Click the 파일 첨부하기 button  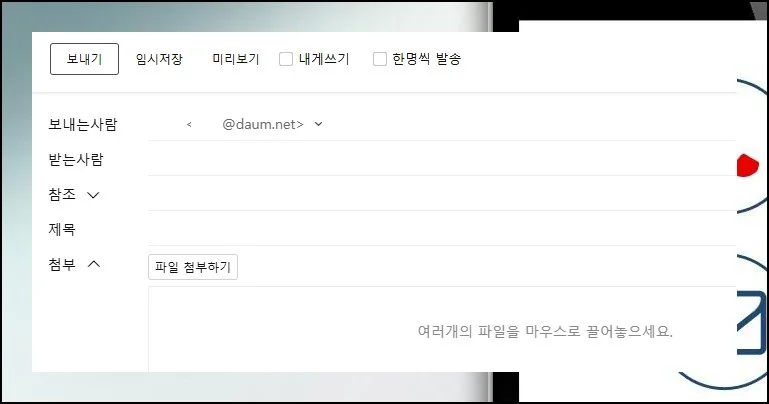[193, 267]
